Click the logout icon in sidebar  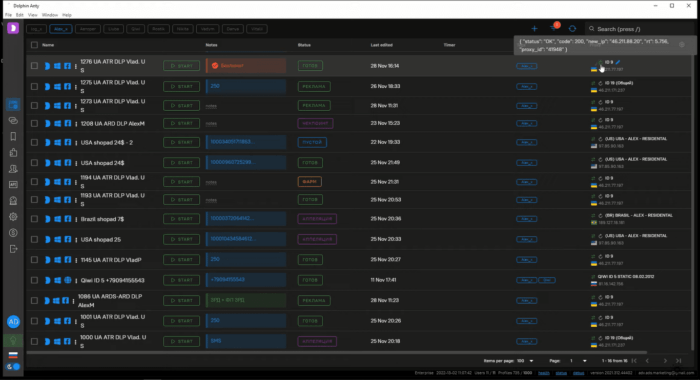tap(13, 249)
